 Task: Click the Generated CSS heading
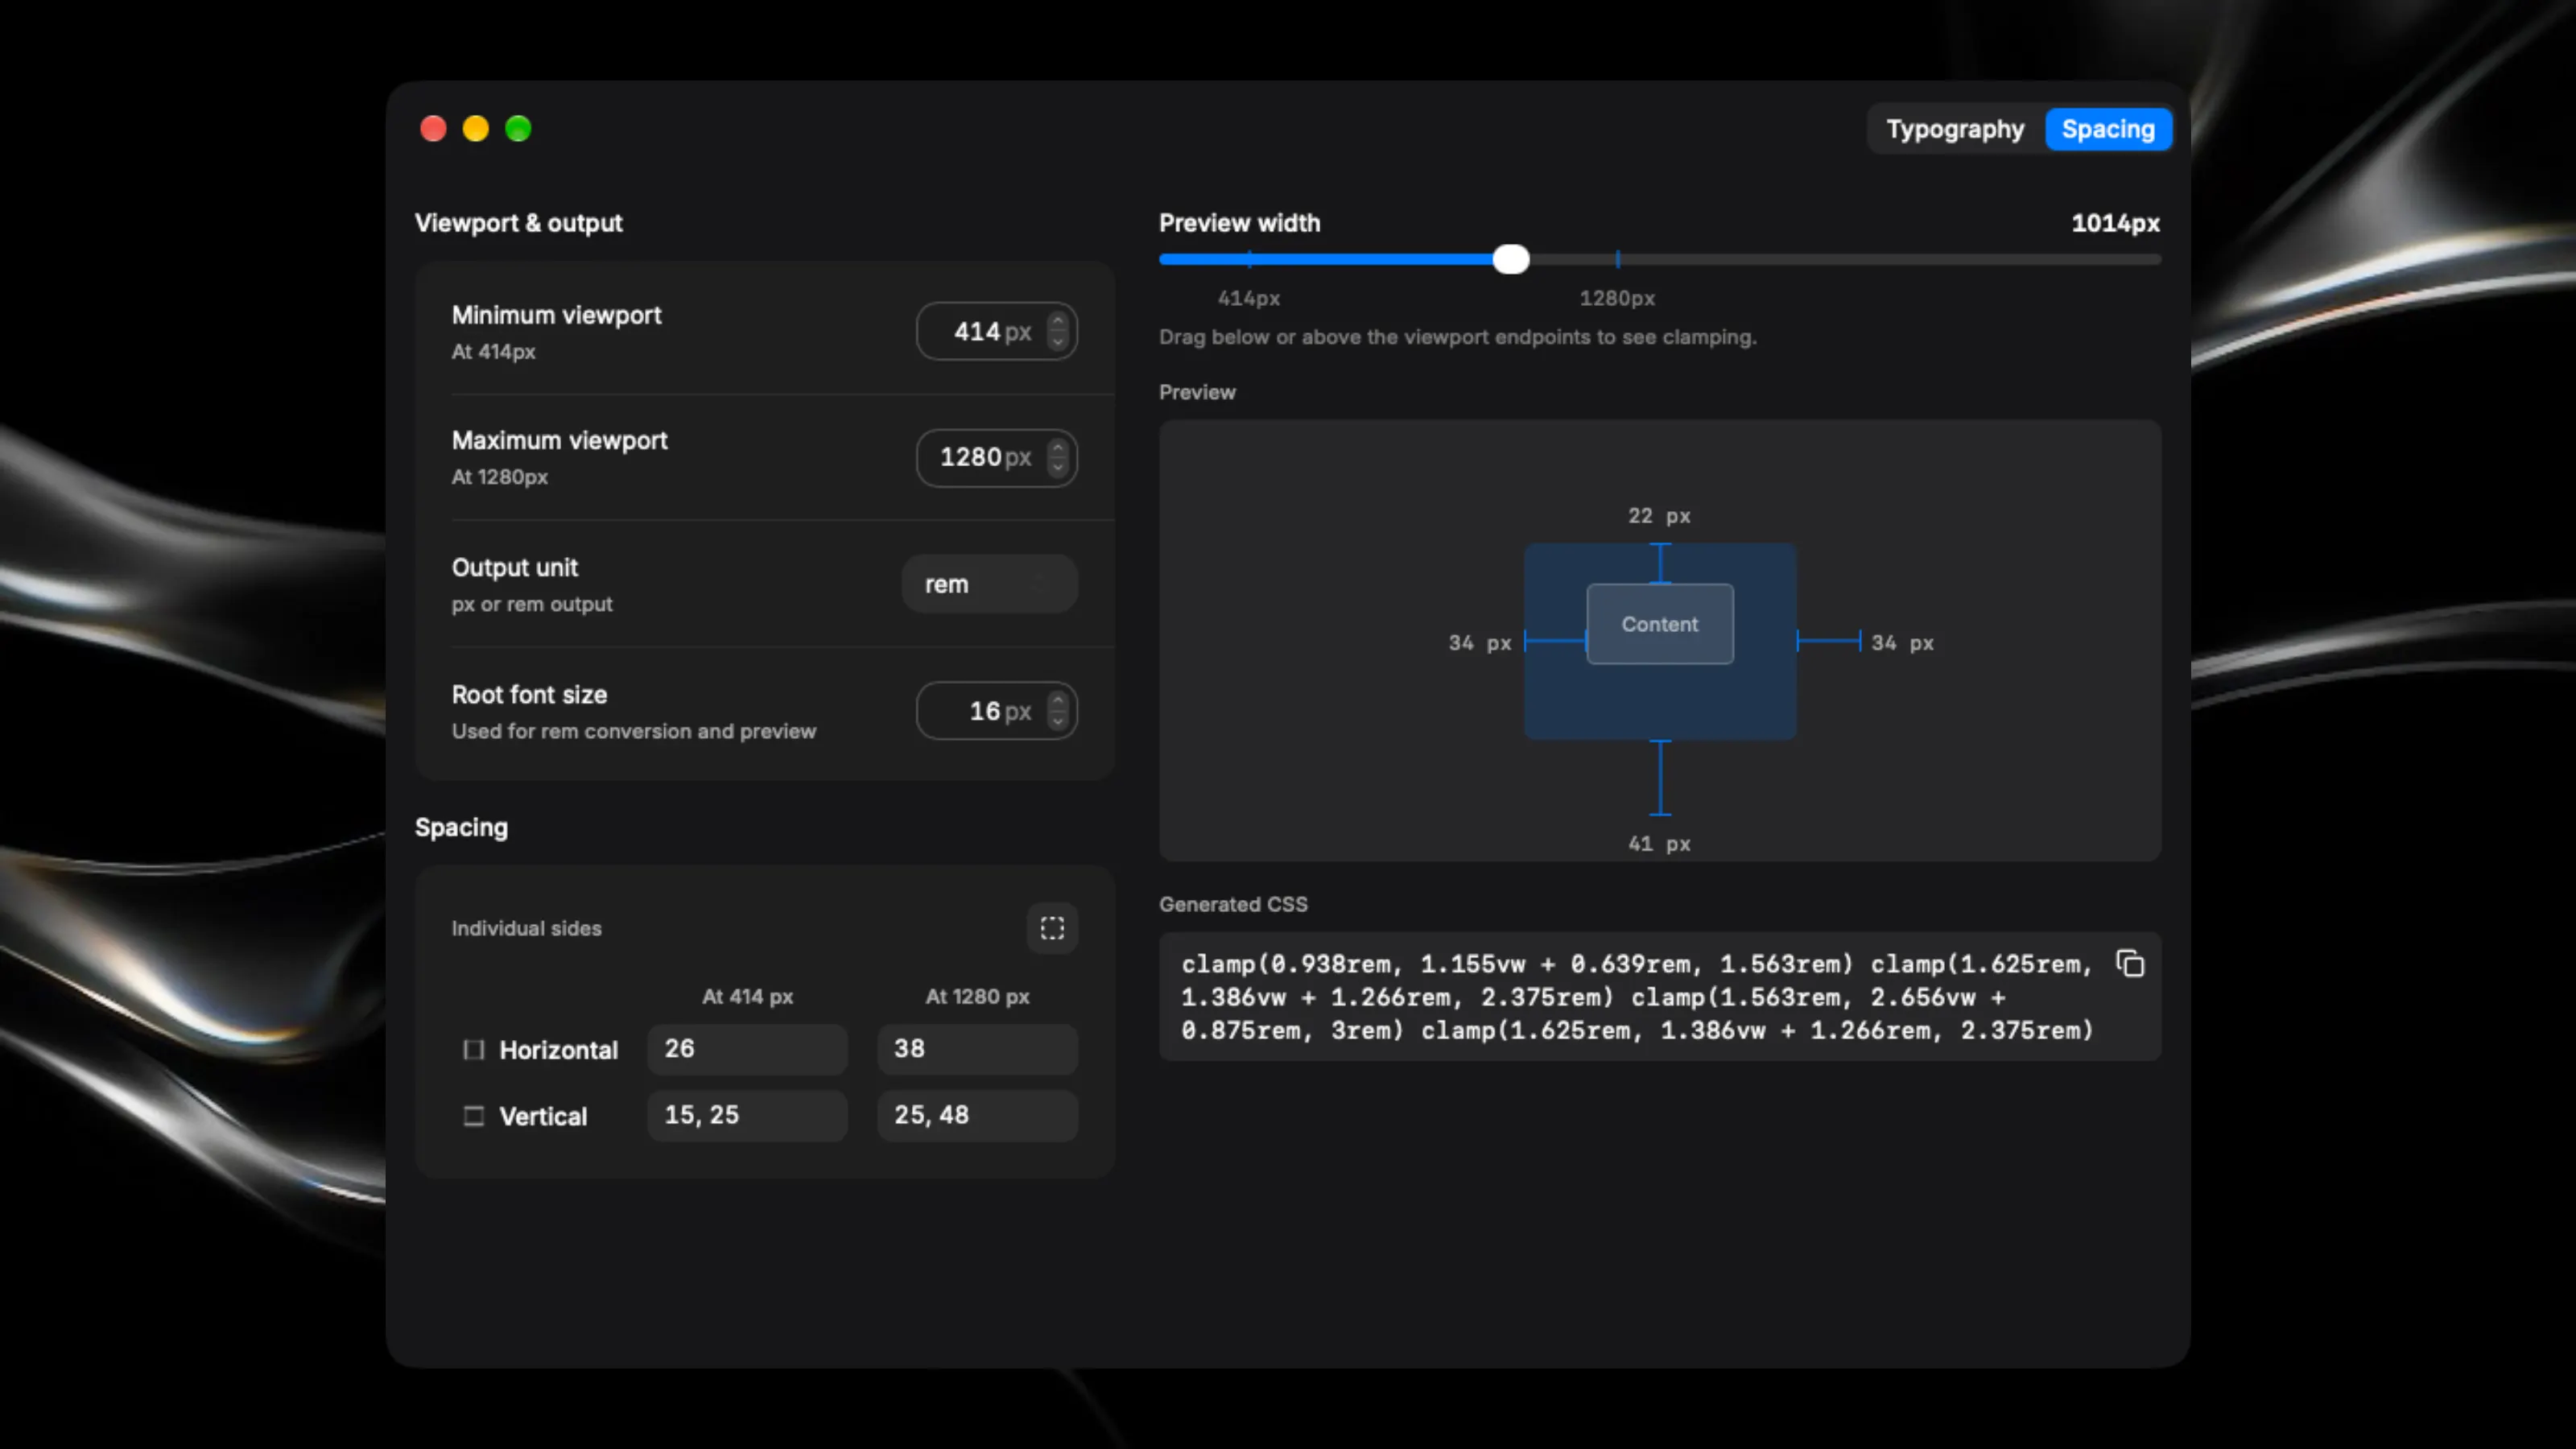click(1233, 904)
